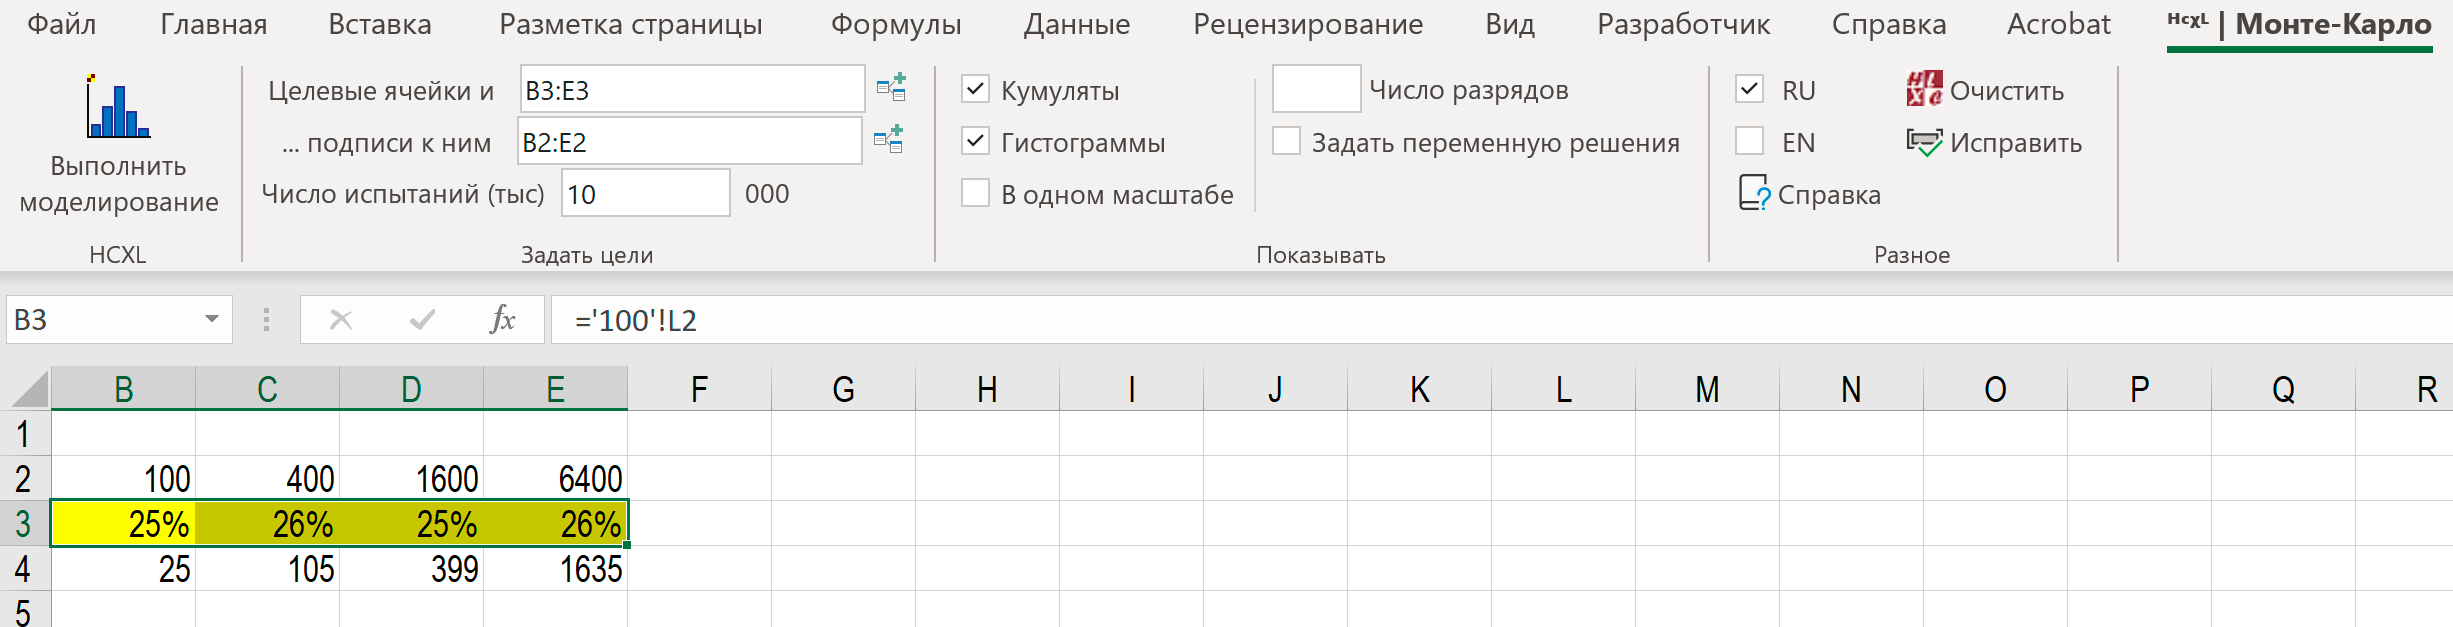Select the Монте-Карло tab
The height and width of the screenshot is (627, 2453).
[x=2299, y=24]
